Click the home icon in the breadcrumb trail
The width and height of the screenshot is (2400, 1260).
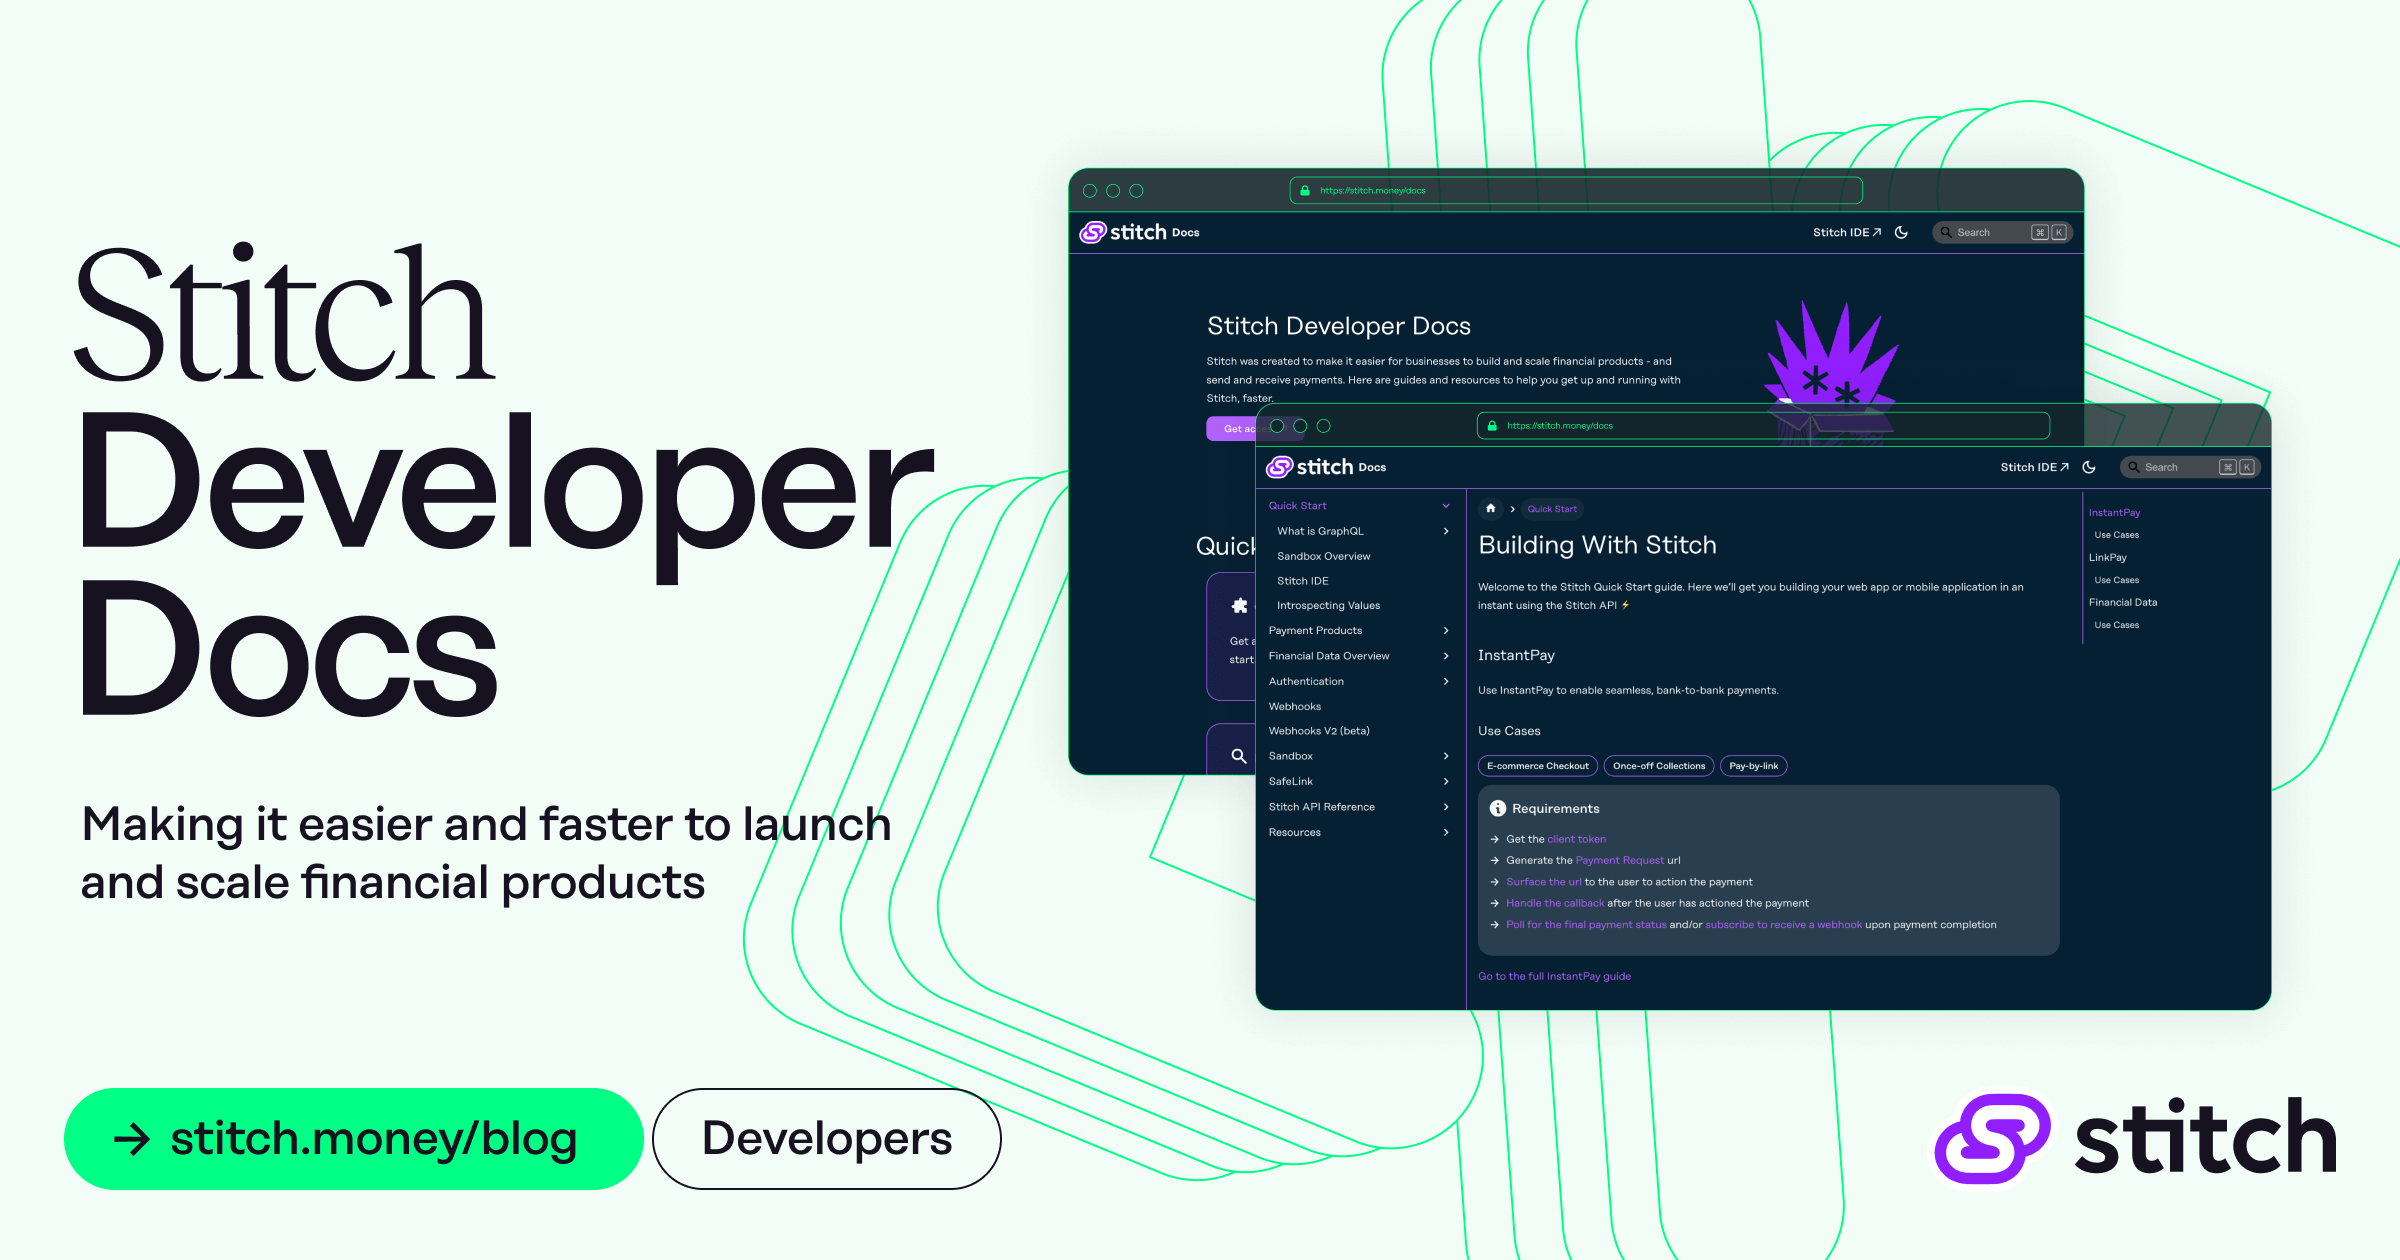(1490, 509)
